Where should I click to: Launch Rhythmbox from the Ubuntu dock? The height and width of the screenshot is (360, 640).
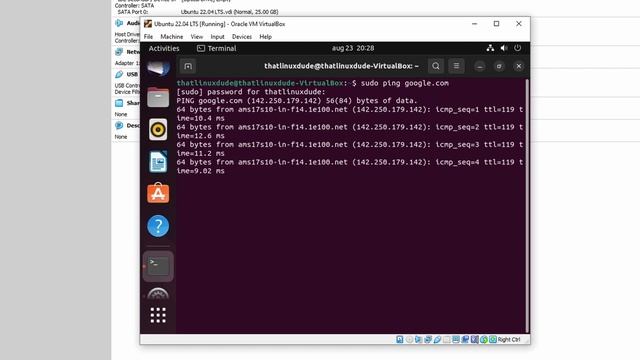pos(158,129)
